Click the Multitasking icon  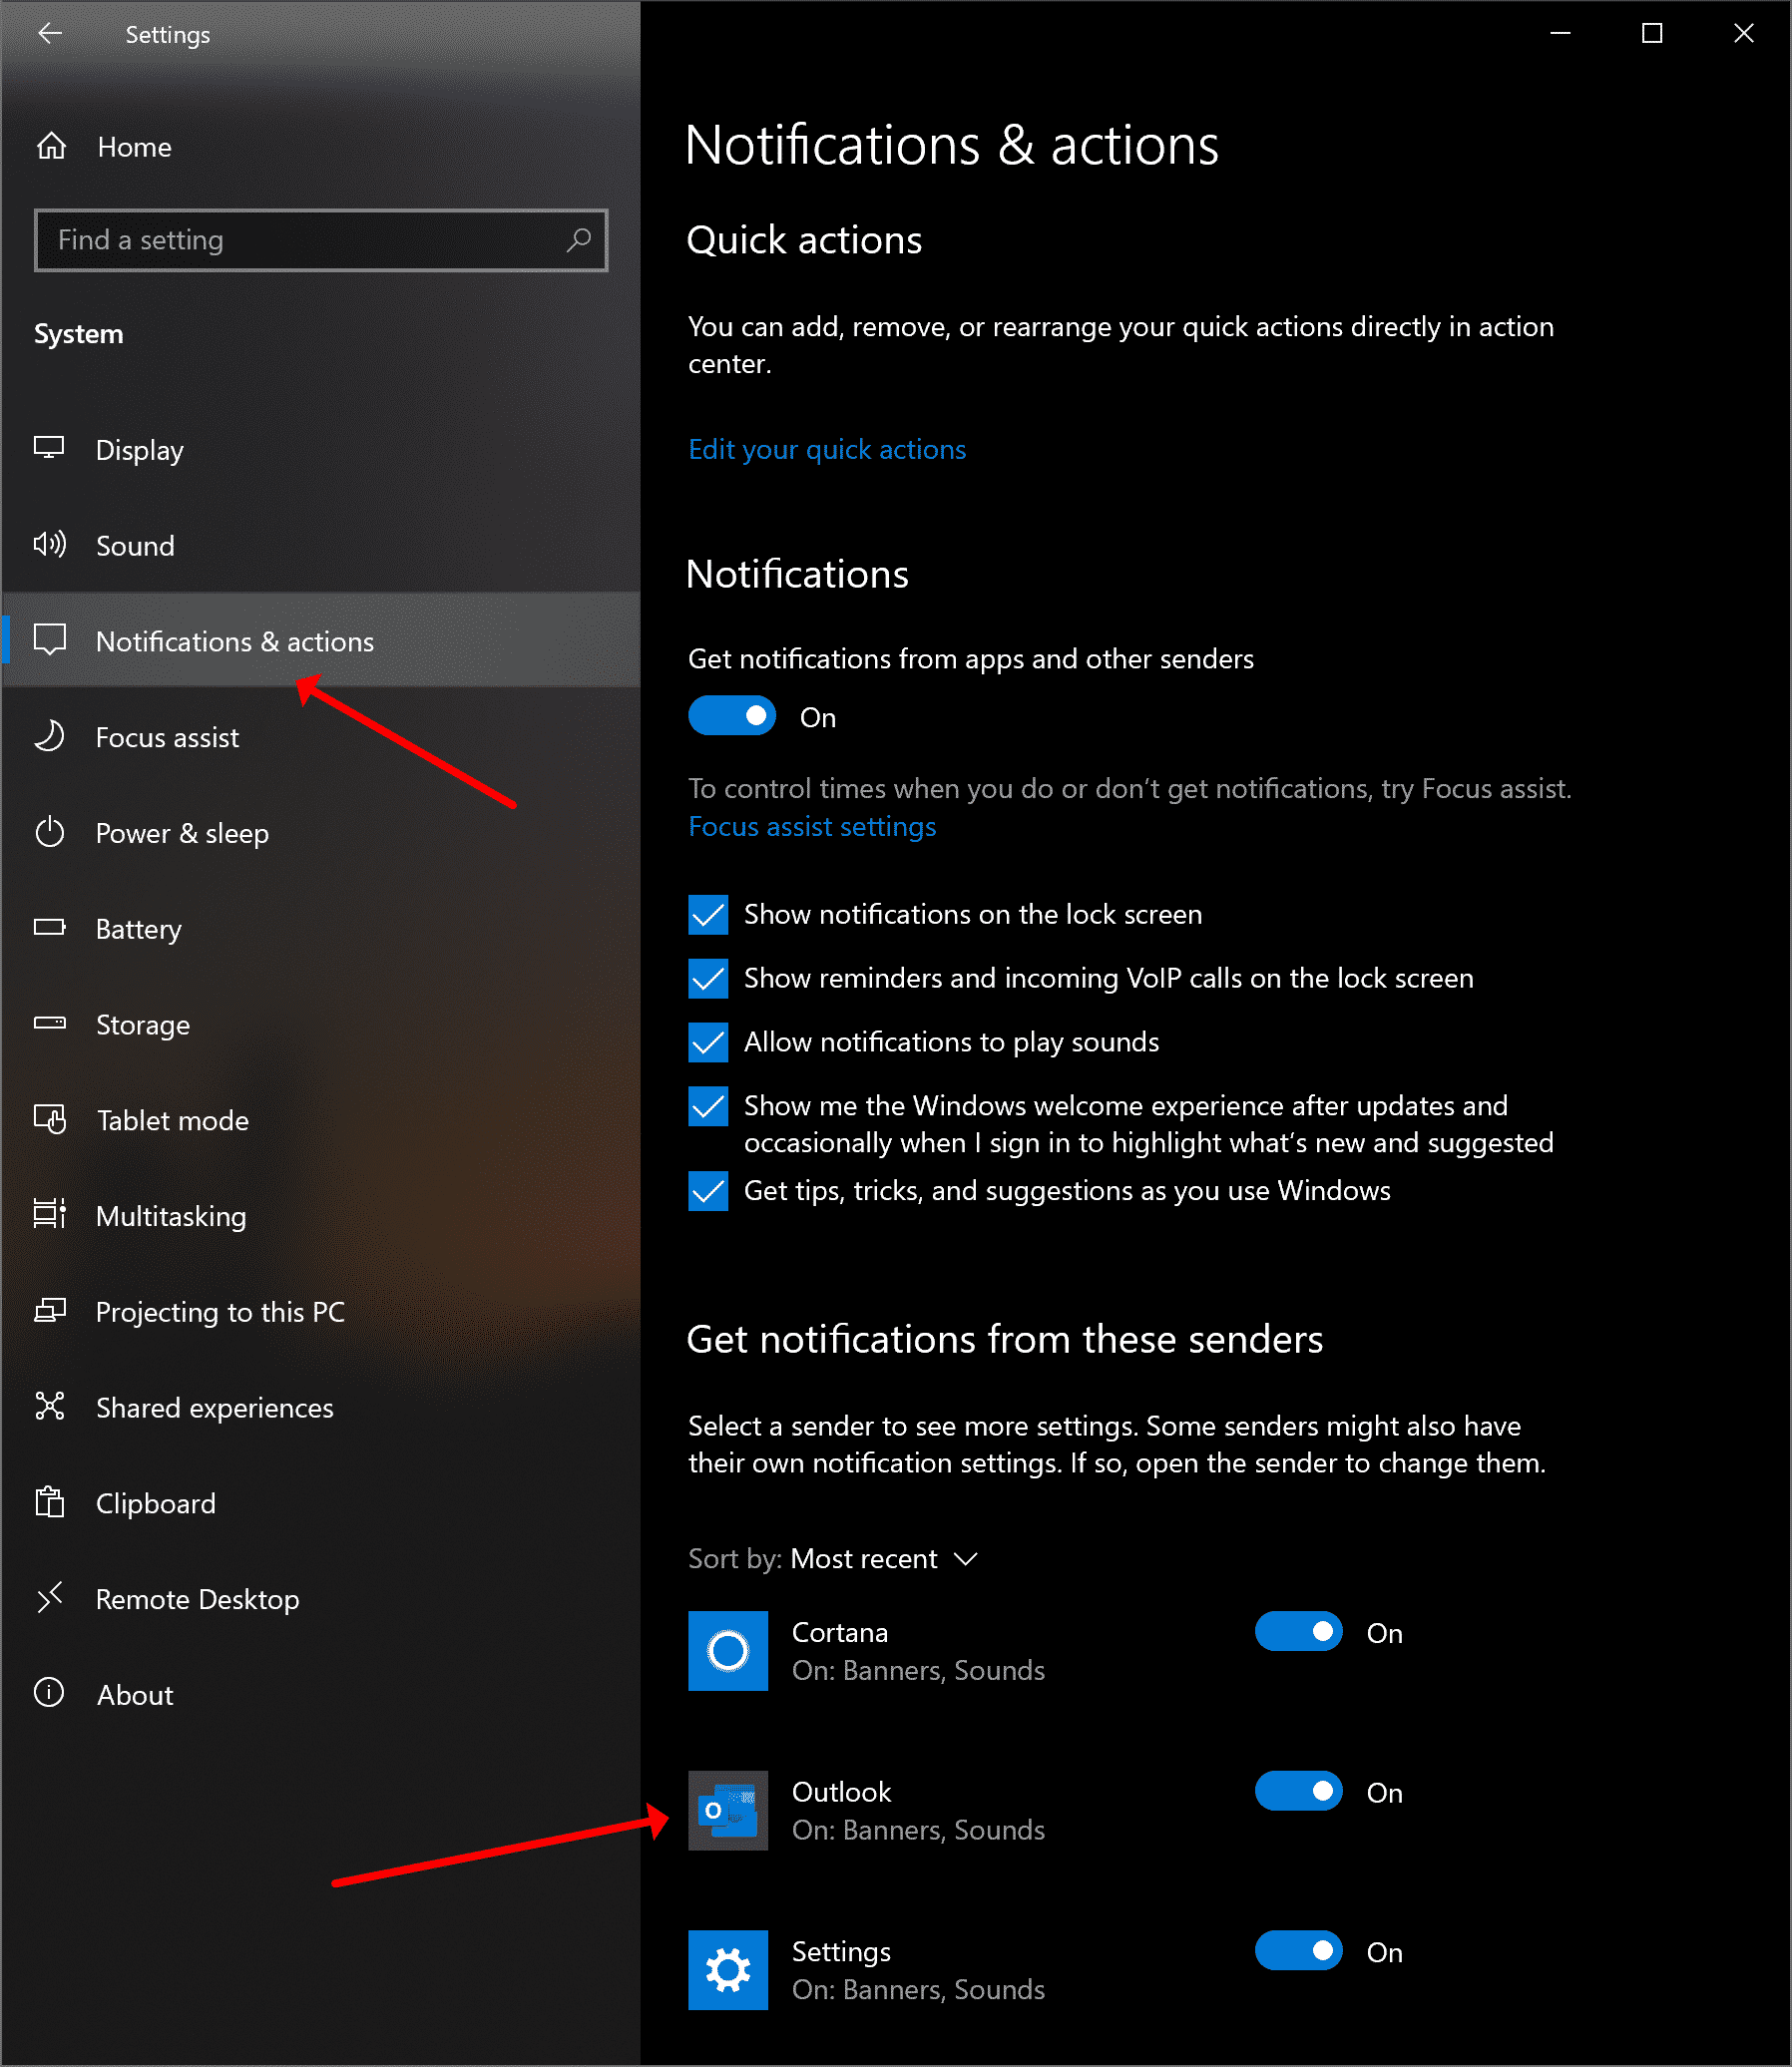coord(49,1214)
